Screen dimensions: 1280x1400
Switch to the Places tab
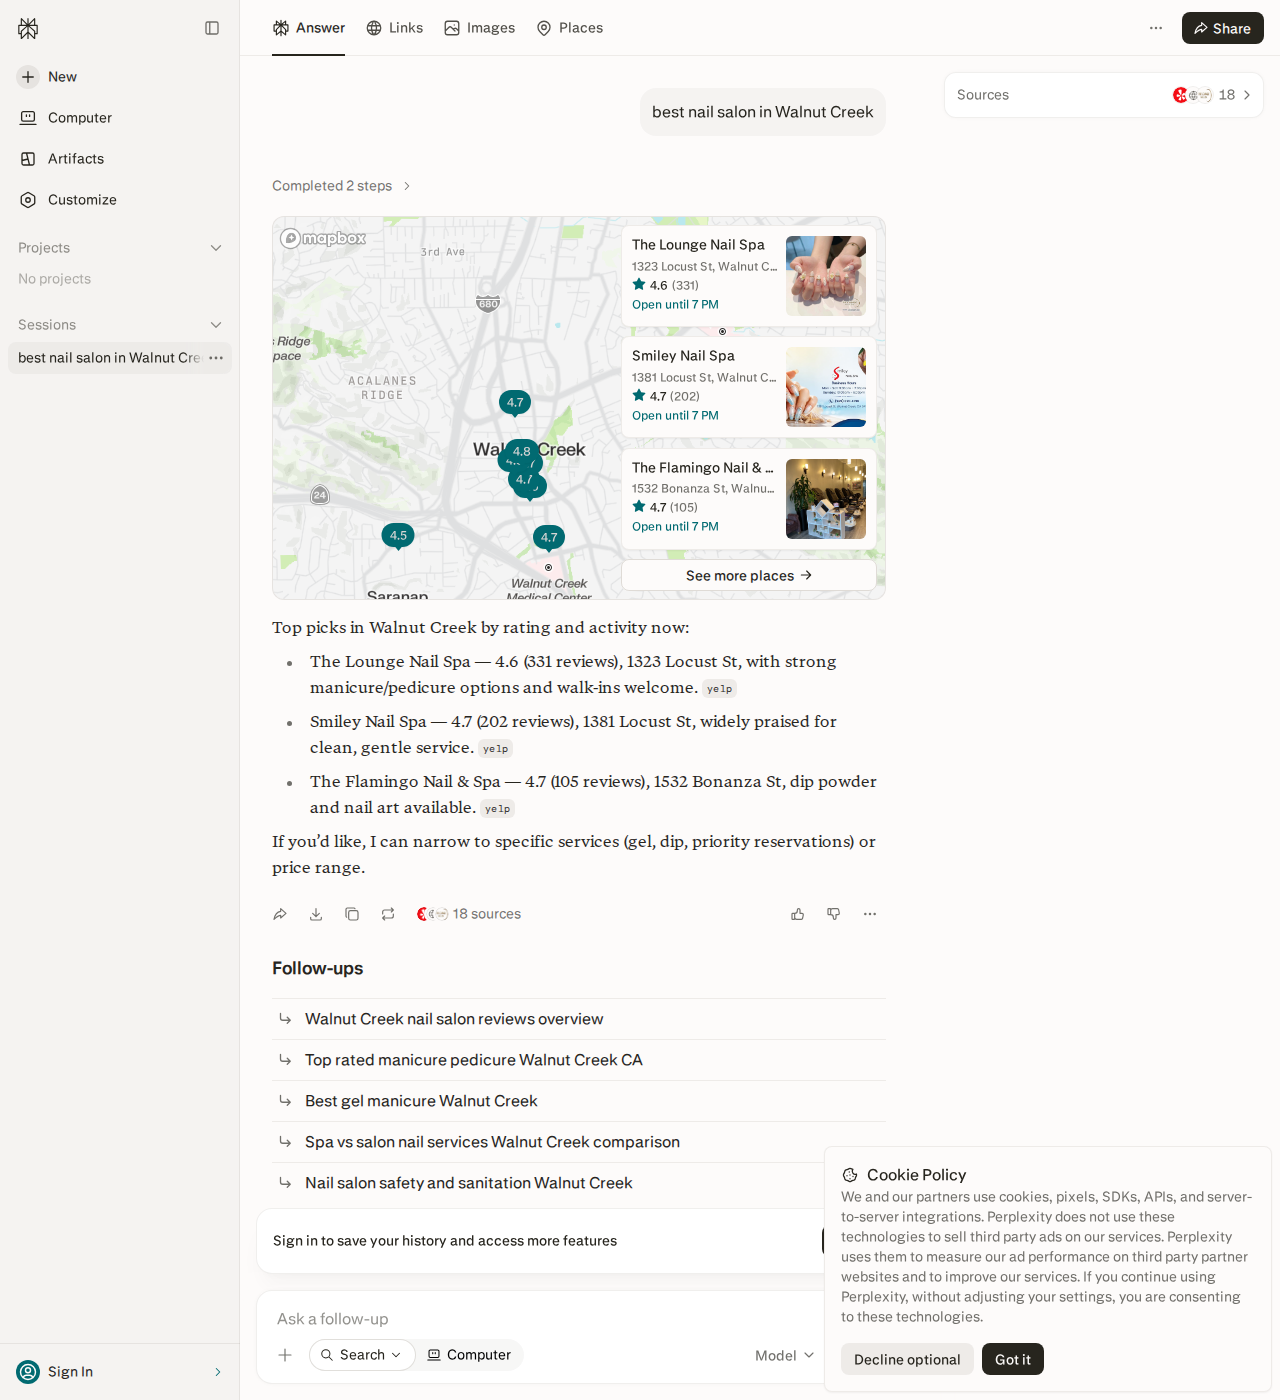(x=570, y=28)
